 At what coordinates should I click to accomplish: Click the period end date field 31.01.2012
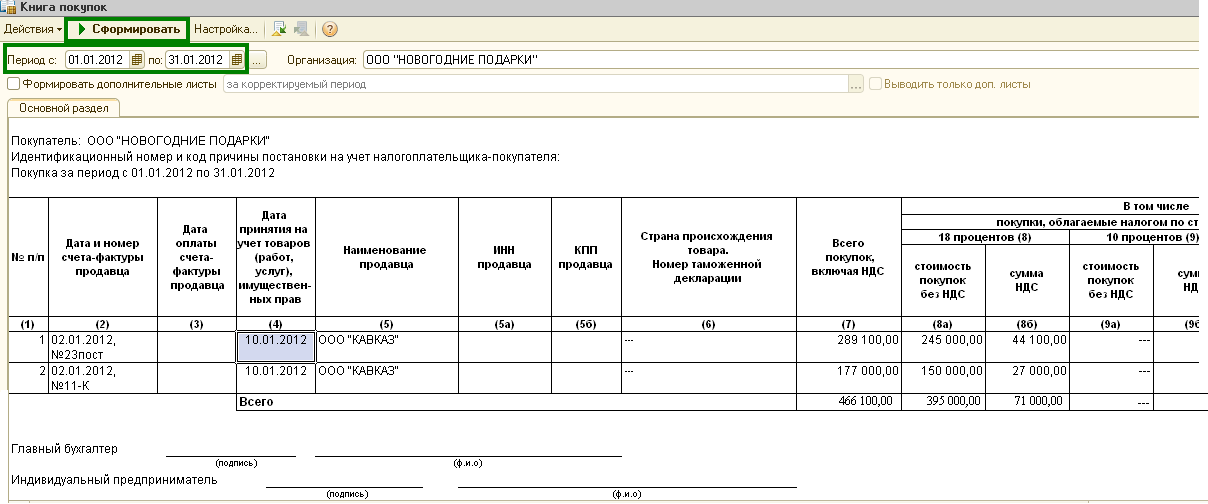(197, 60)
